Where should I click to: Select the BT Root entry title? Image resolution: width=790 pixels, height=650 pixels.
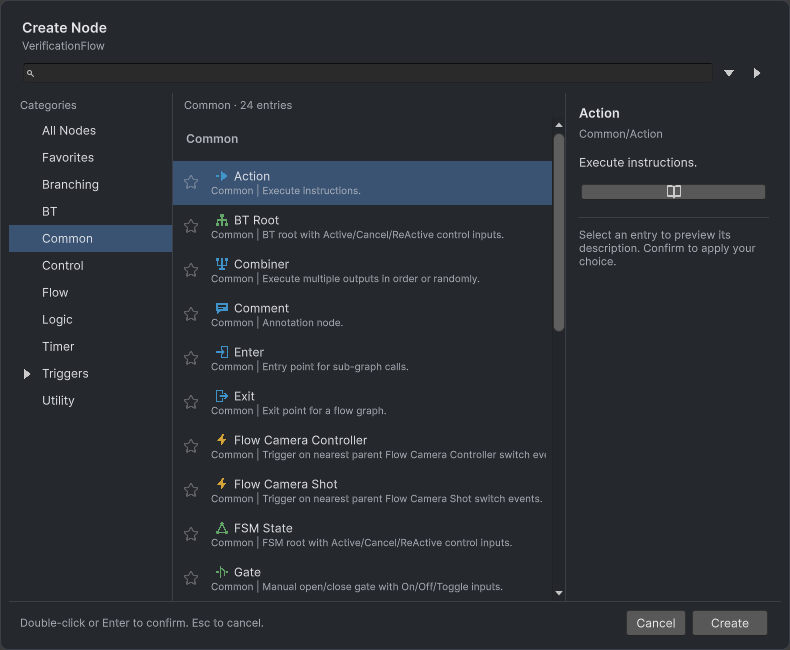(x=256, y=220)
